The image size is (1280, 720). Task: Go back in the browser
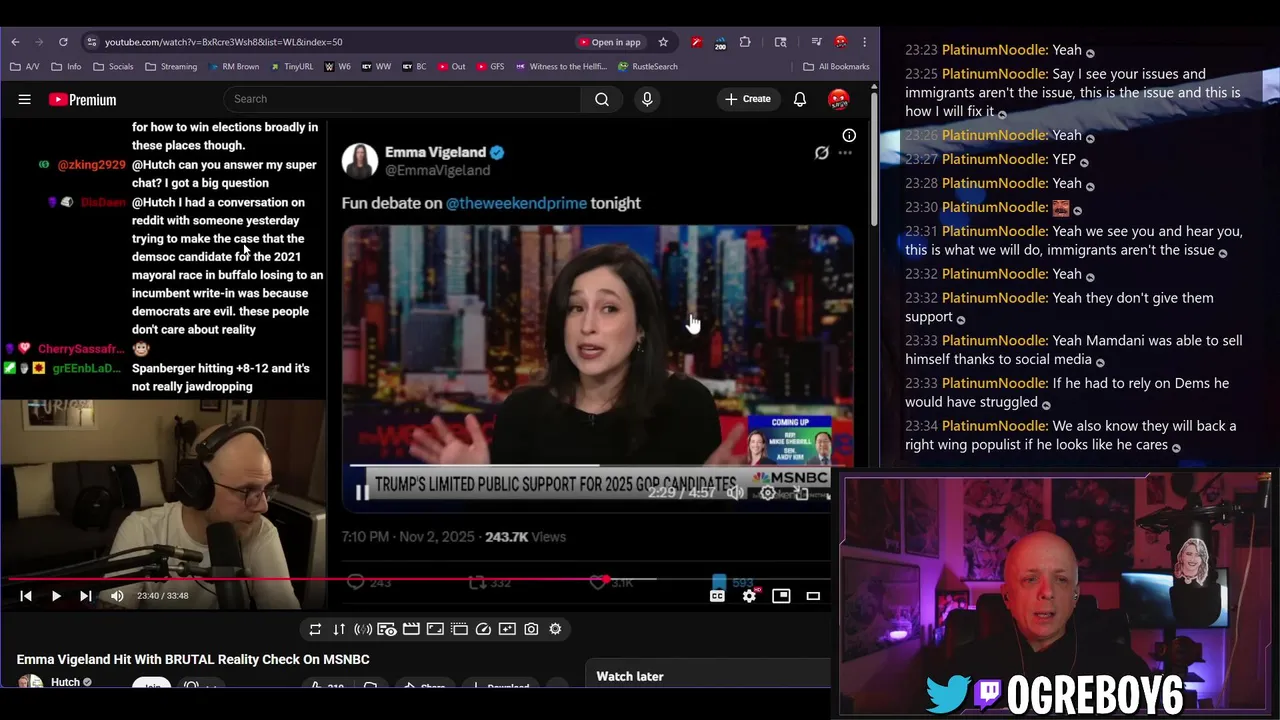[x=15, y=42]
